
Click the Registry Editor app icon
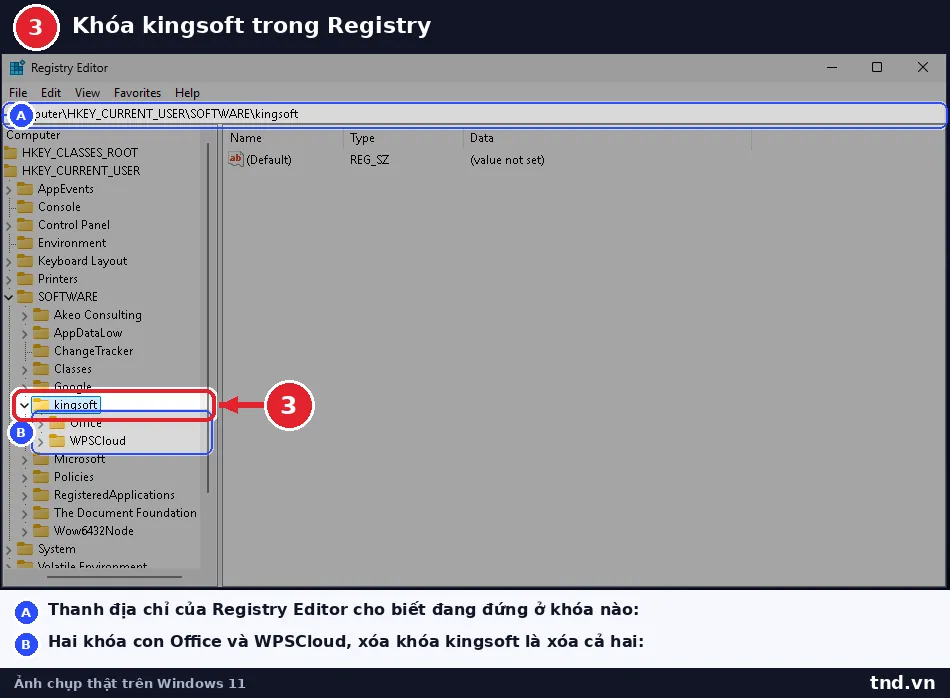pyautogui.click(x=17, y=67)
